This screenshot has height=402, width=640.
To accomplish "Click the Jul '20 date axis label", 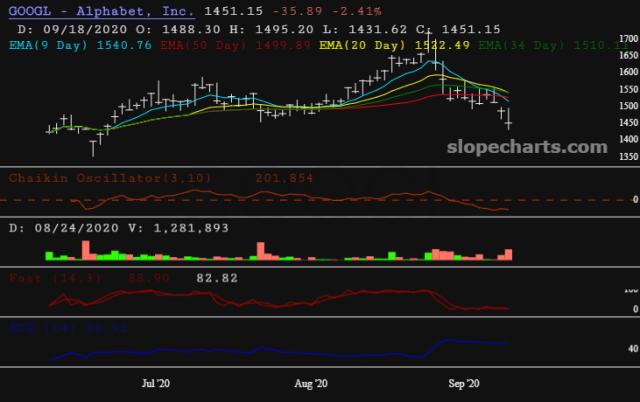I will pos(157,383).
